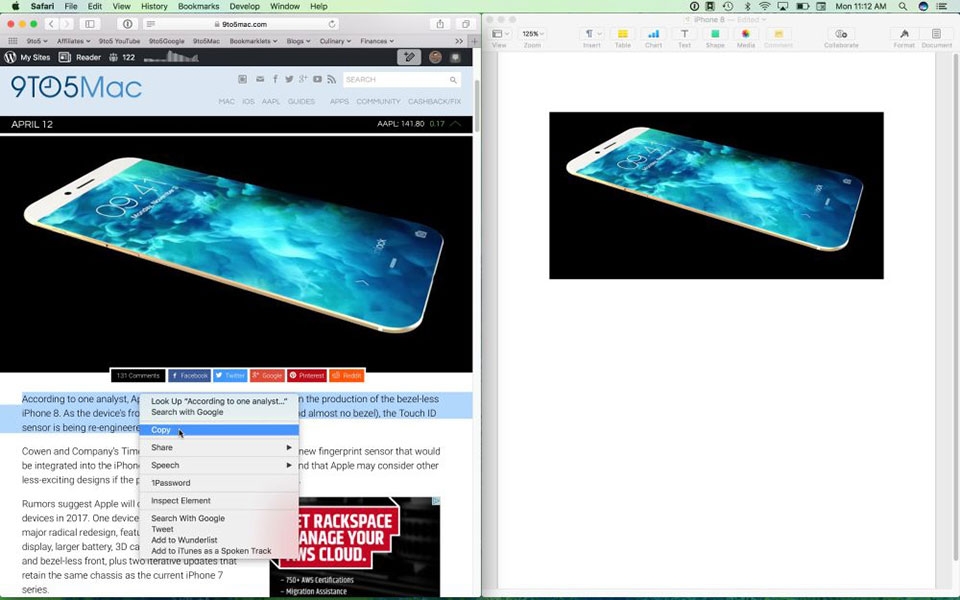The image size is (960, 600).
Task: Click the 131 Comments button
Action: 137,375
